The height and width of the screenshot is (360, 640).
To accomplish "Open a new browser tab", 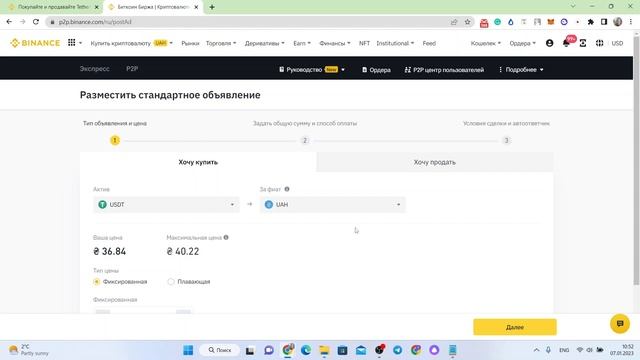I will [x=212, y=7].
